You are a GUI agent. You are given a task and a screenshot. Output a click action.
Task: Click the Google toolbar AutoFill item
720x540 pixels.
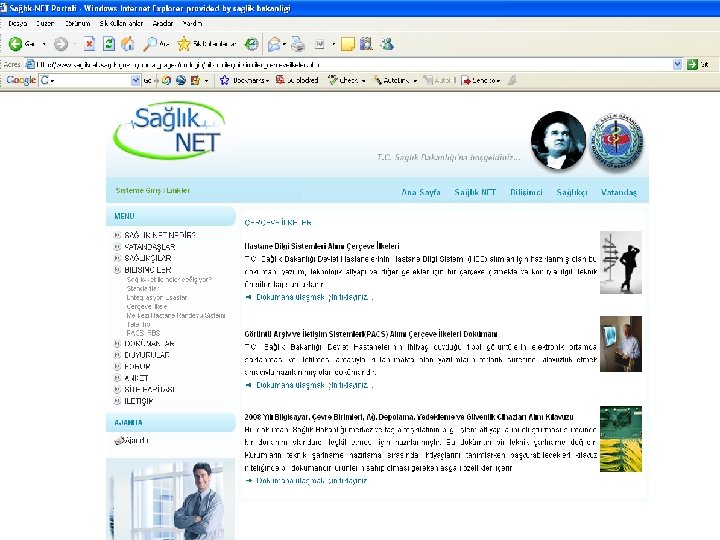click(x=440, y=80)
